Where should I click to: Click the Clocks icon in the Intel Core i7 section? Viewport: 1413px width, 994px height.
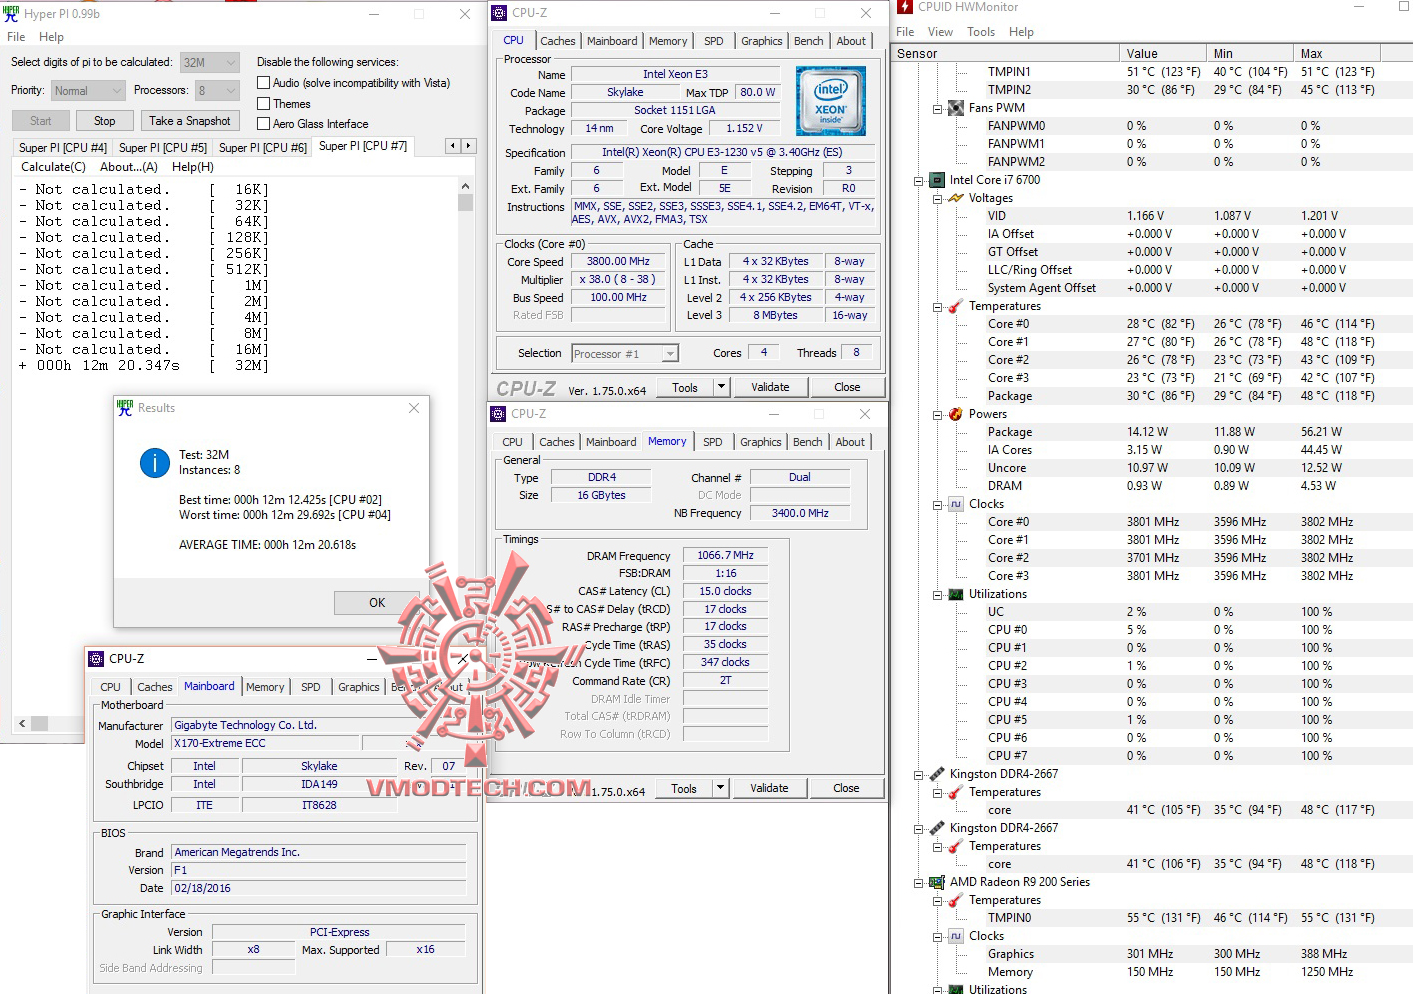pyautogui.click(x=956, y=504)
